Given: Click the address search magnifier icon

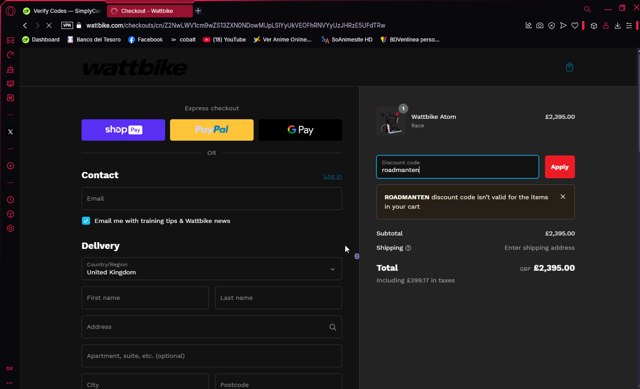Looking at the screenshot, I should coord(333,327).
